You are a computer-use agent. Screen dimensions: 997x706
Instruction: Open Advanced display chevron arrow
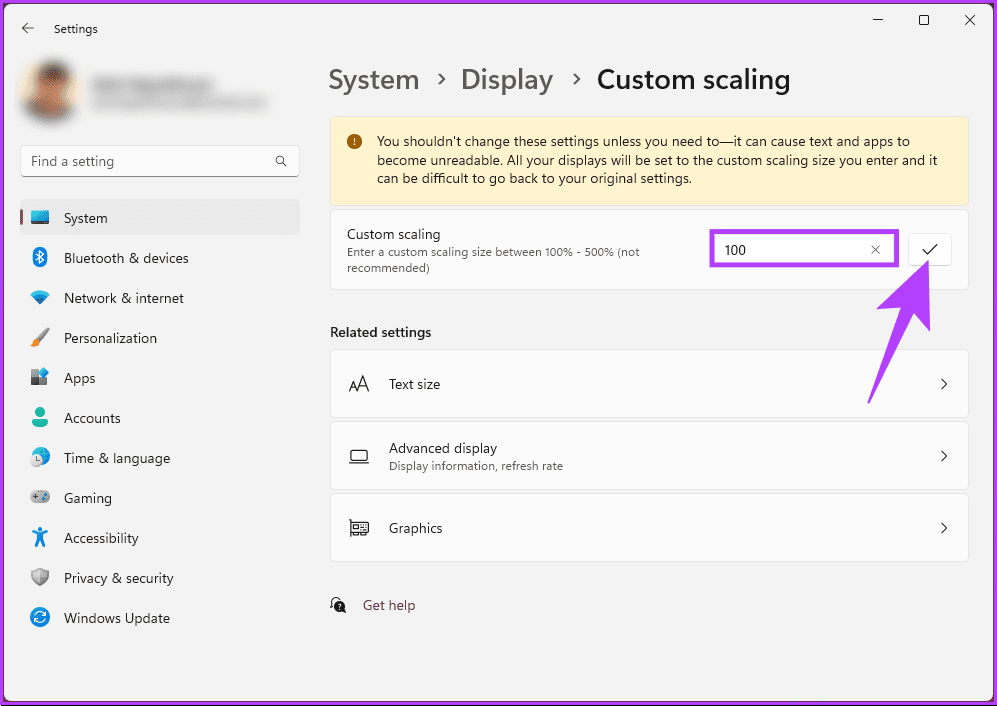click(943, 456)
